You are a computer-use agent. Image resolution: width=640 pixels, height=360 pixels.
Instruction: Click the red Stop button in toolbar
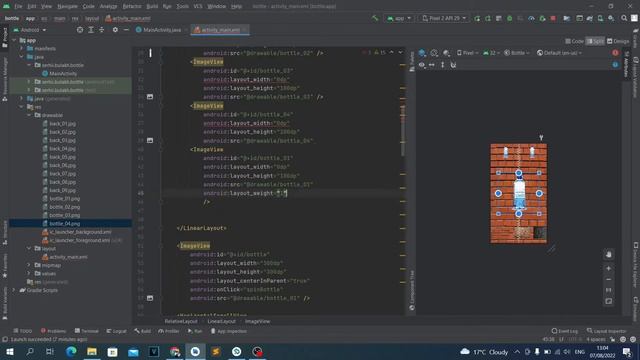(553, 18)
